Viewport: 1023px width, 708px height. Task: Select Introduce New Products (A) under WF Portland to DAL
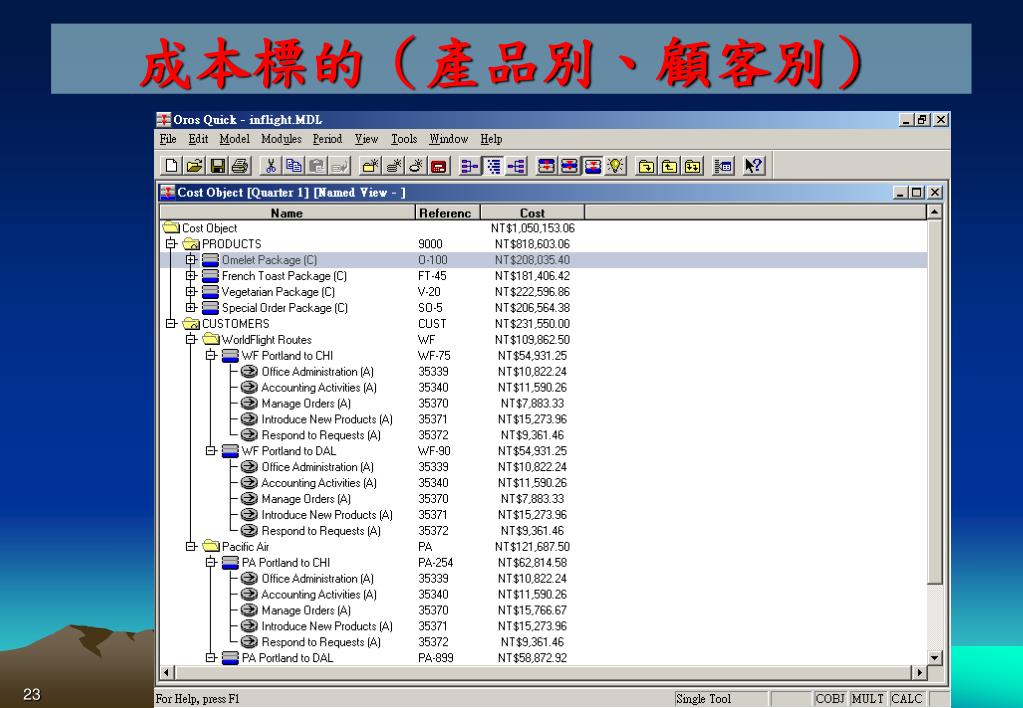pos(543,514)
